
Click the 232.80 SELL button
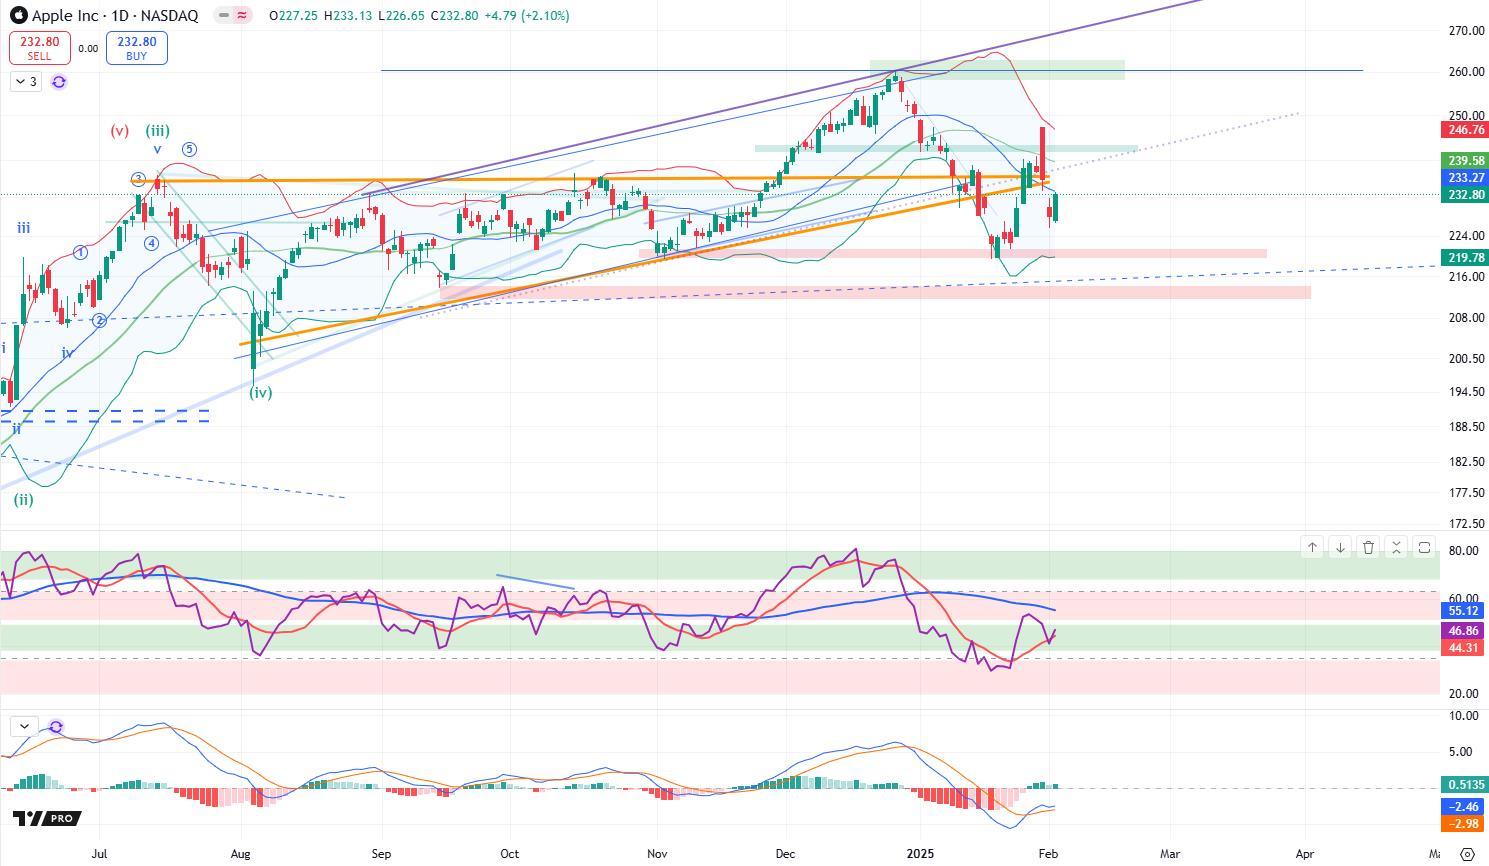point(39,48)
